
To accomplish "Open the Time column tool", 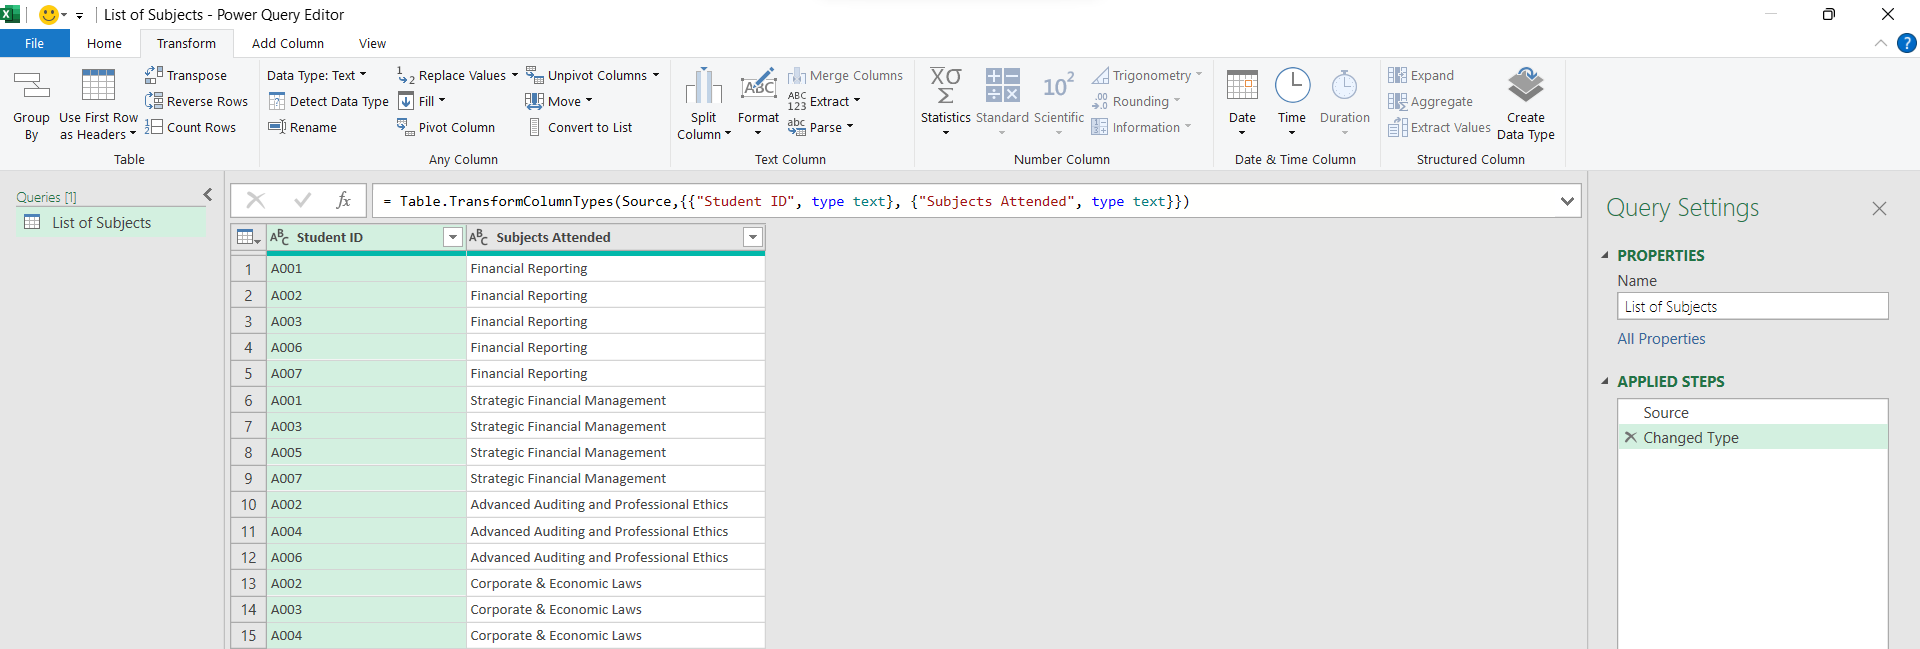I will coord(1292,103).
